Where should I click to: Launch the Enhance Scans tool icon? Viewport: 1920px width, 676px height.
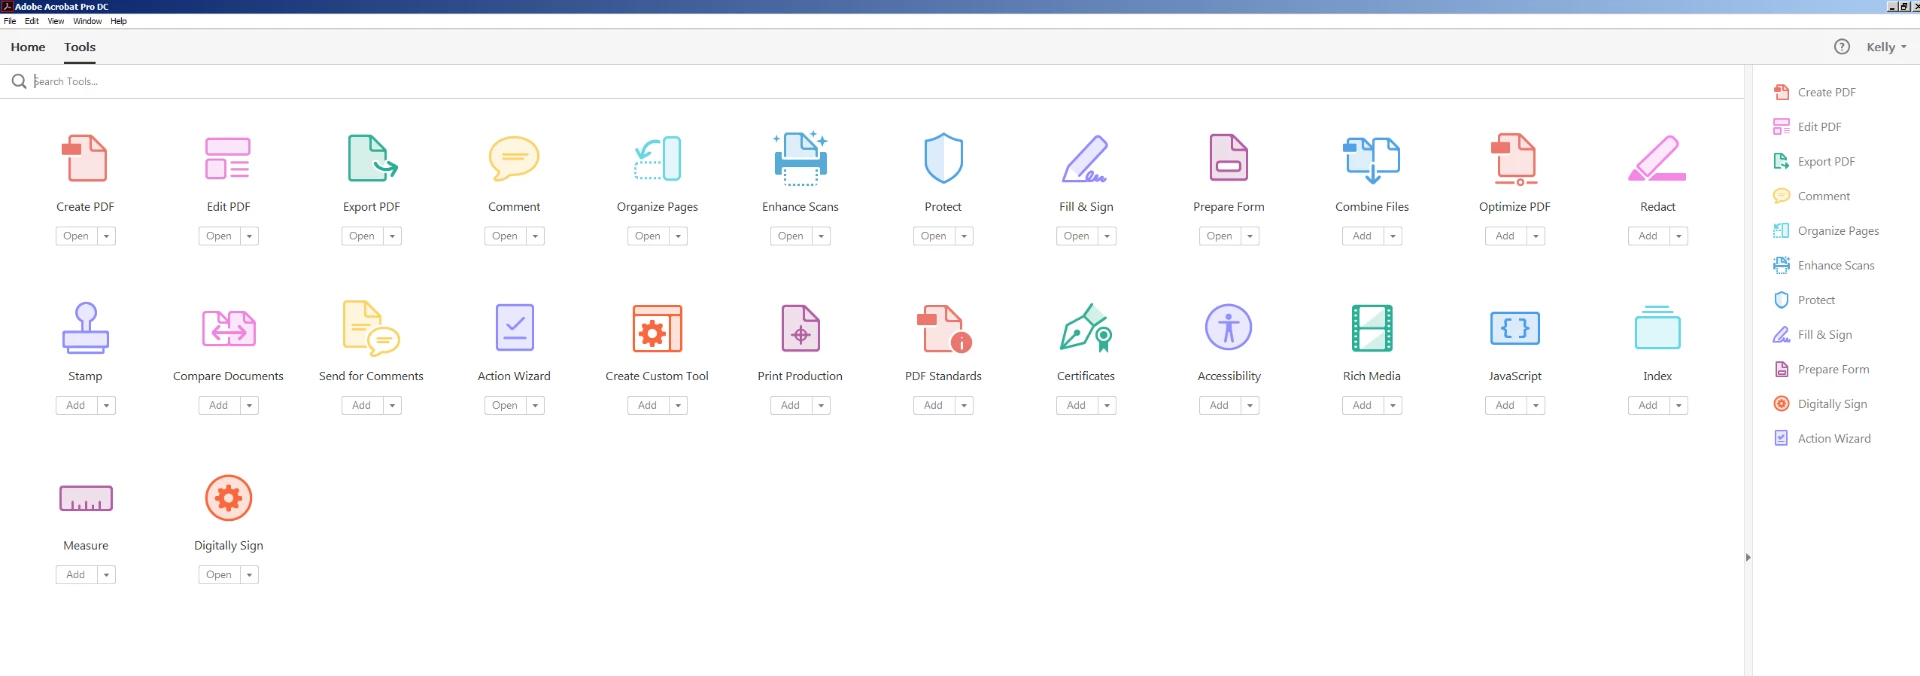click(x=800, y=158)
